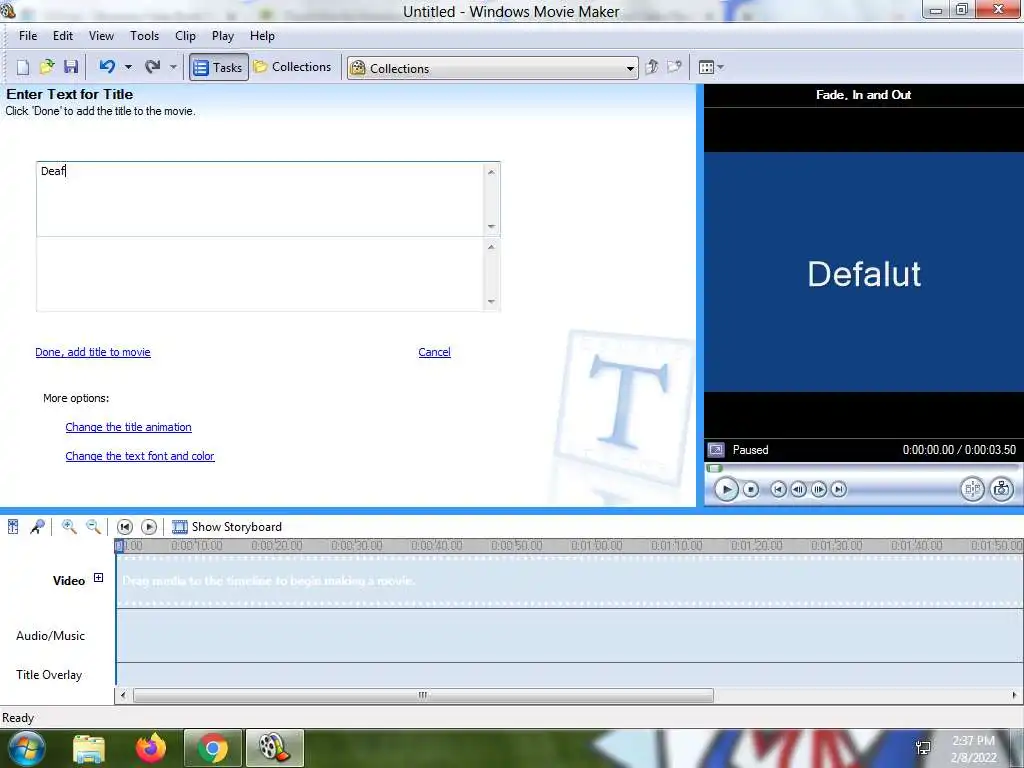Take a picture from the preview
This screenshot has height=768, width=1024.
[1001, 489]
